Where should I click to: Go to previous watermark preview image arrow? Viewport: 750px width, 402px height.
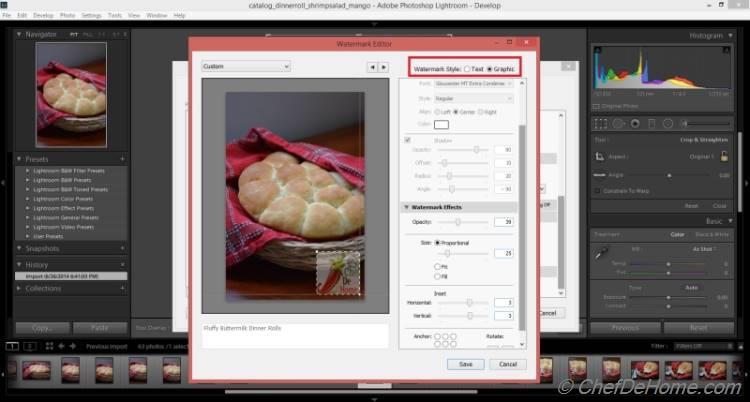[372, 67]
